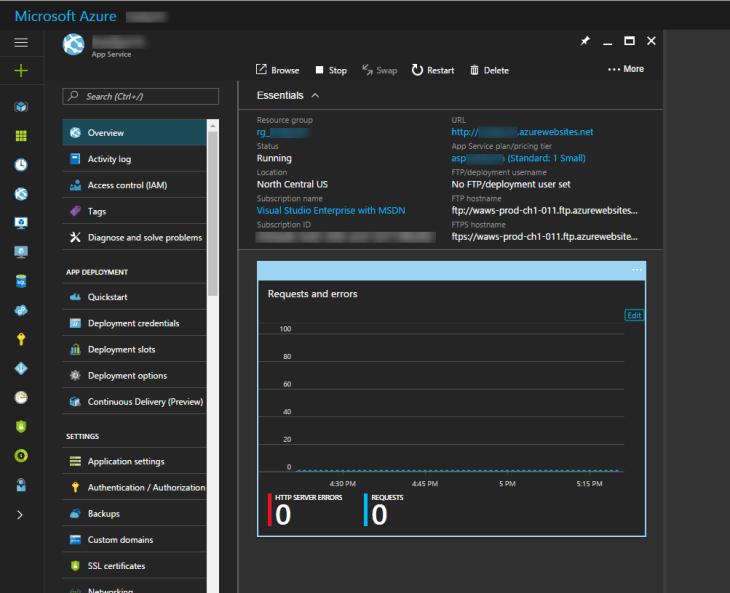Screen dimensions: 730x593
Task: Open the hamburger menu in left sidebar
Action: [21, 42]
